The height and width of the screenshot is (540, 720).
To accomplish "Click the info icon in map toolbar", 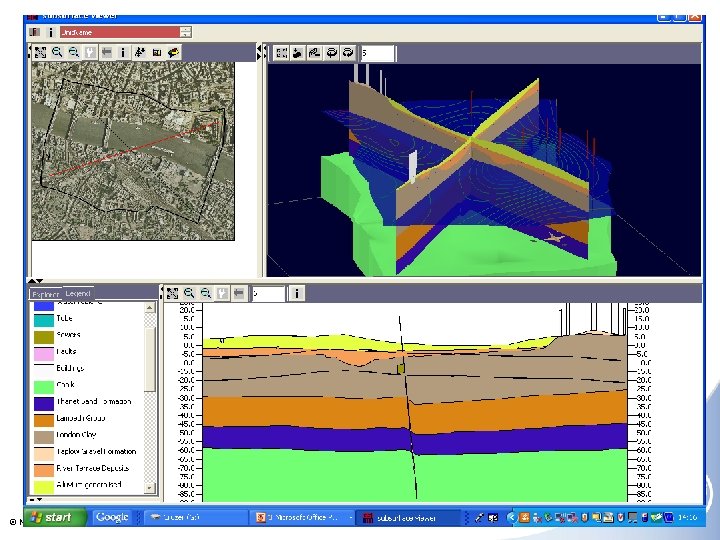I will click(123, 52).
